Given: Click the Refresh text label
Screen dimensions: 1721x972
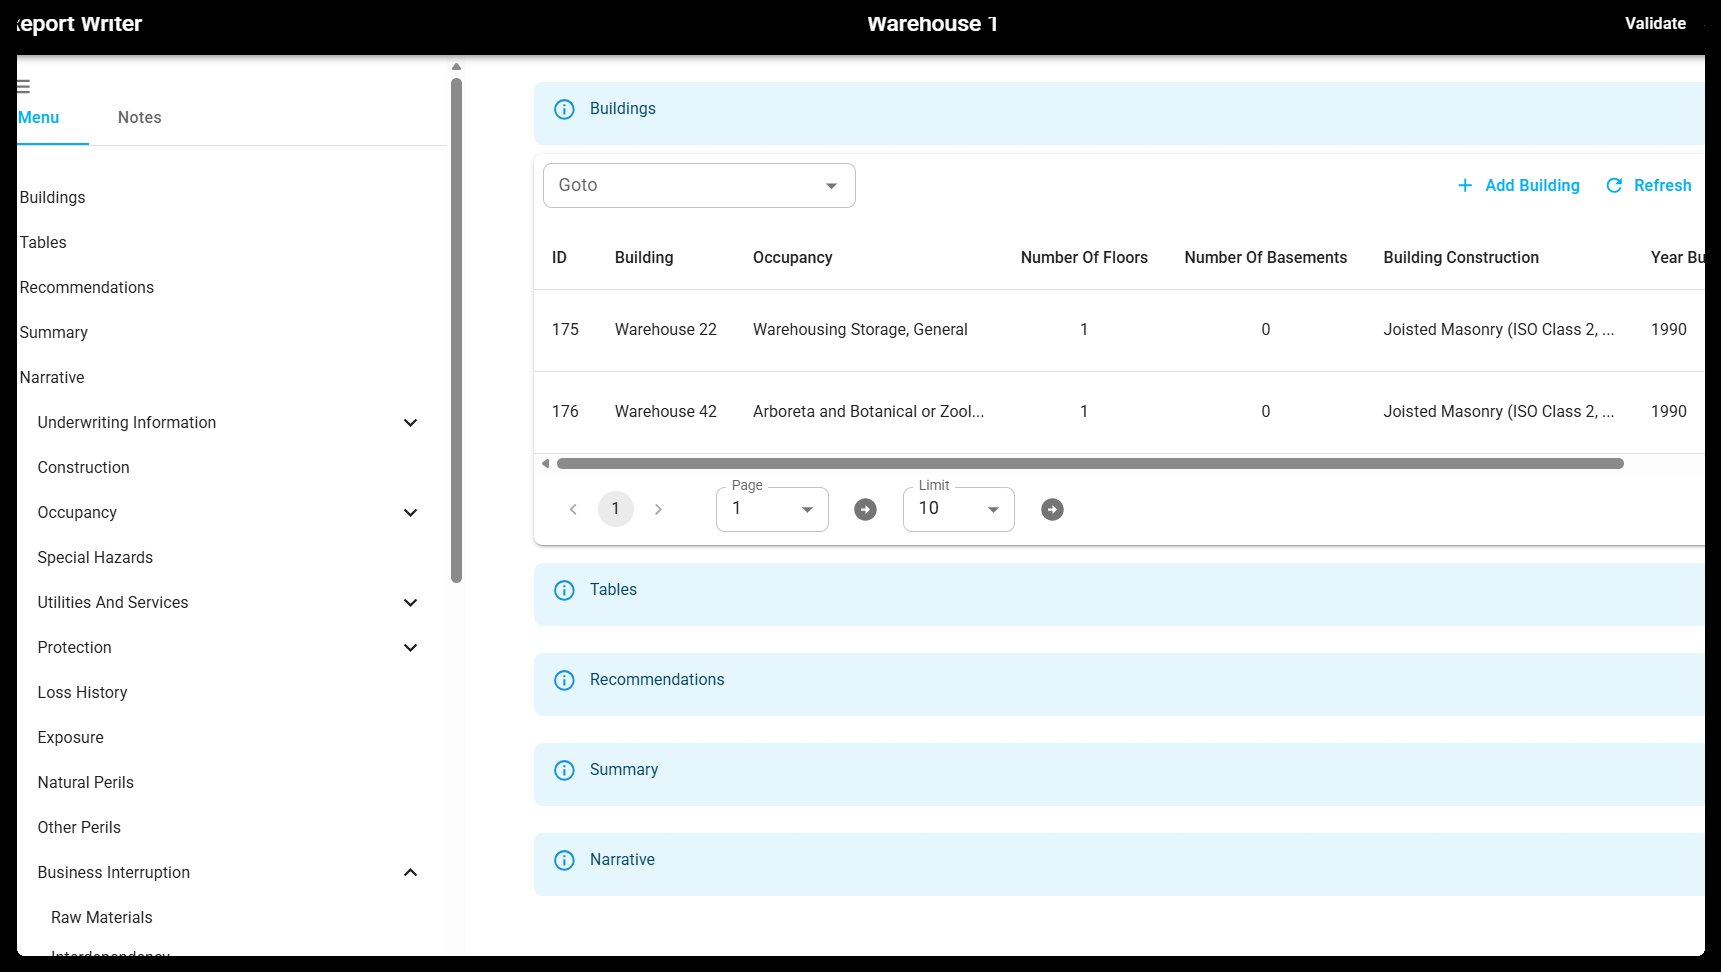Looking at the screenshot, I should pyautogui.click(x=1662, y=185).
